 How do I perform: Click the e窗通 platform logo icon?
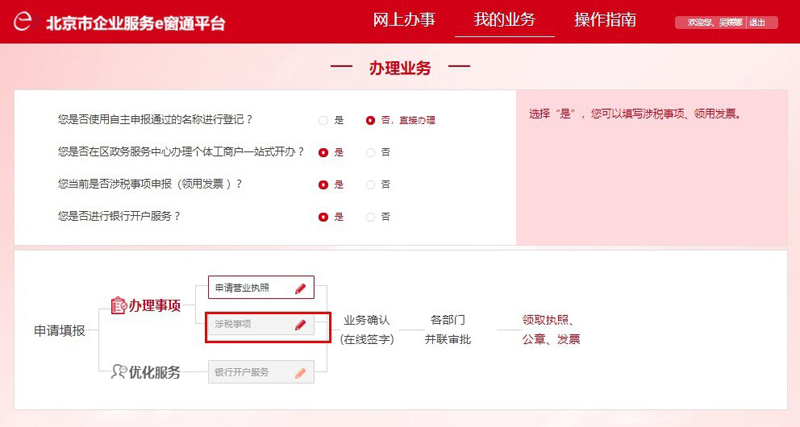click(23, 22)
